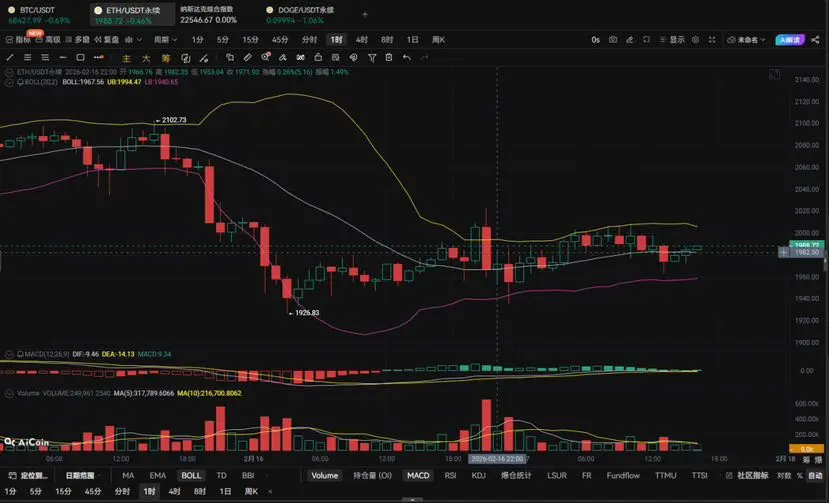Click the 主 main-force indicator icon
829x503 pixels.
pos(126,58)
